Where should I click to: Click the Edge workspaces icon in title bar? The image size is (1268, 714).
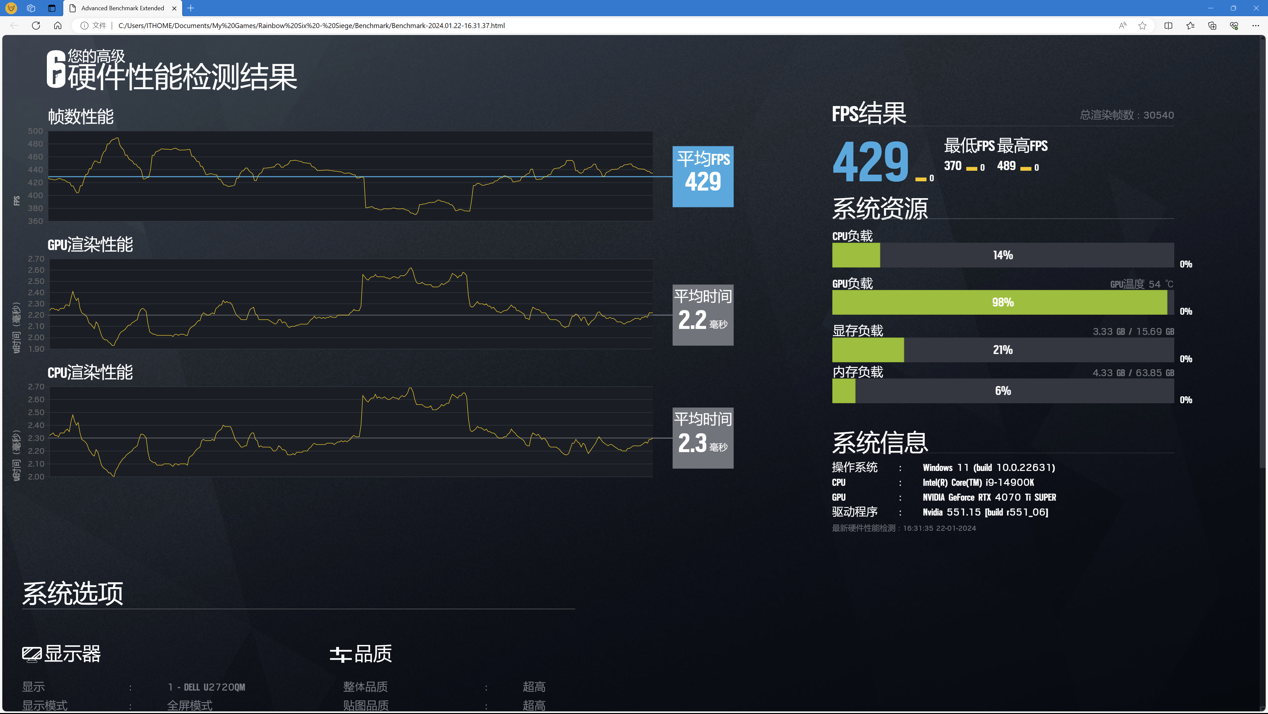31,8
